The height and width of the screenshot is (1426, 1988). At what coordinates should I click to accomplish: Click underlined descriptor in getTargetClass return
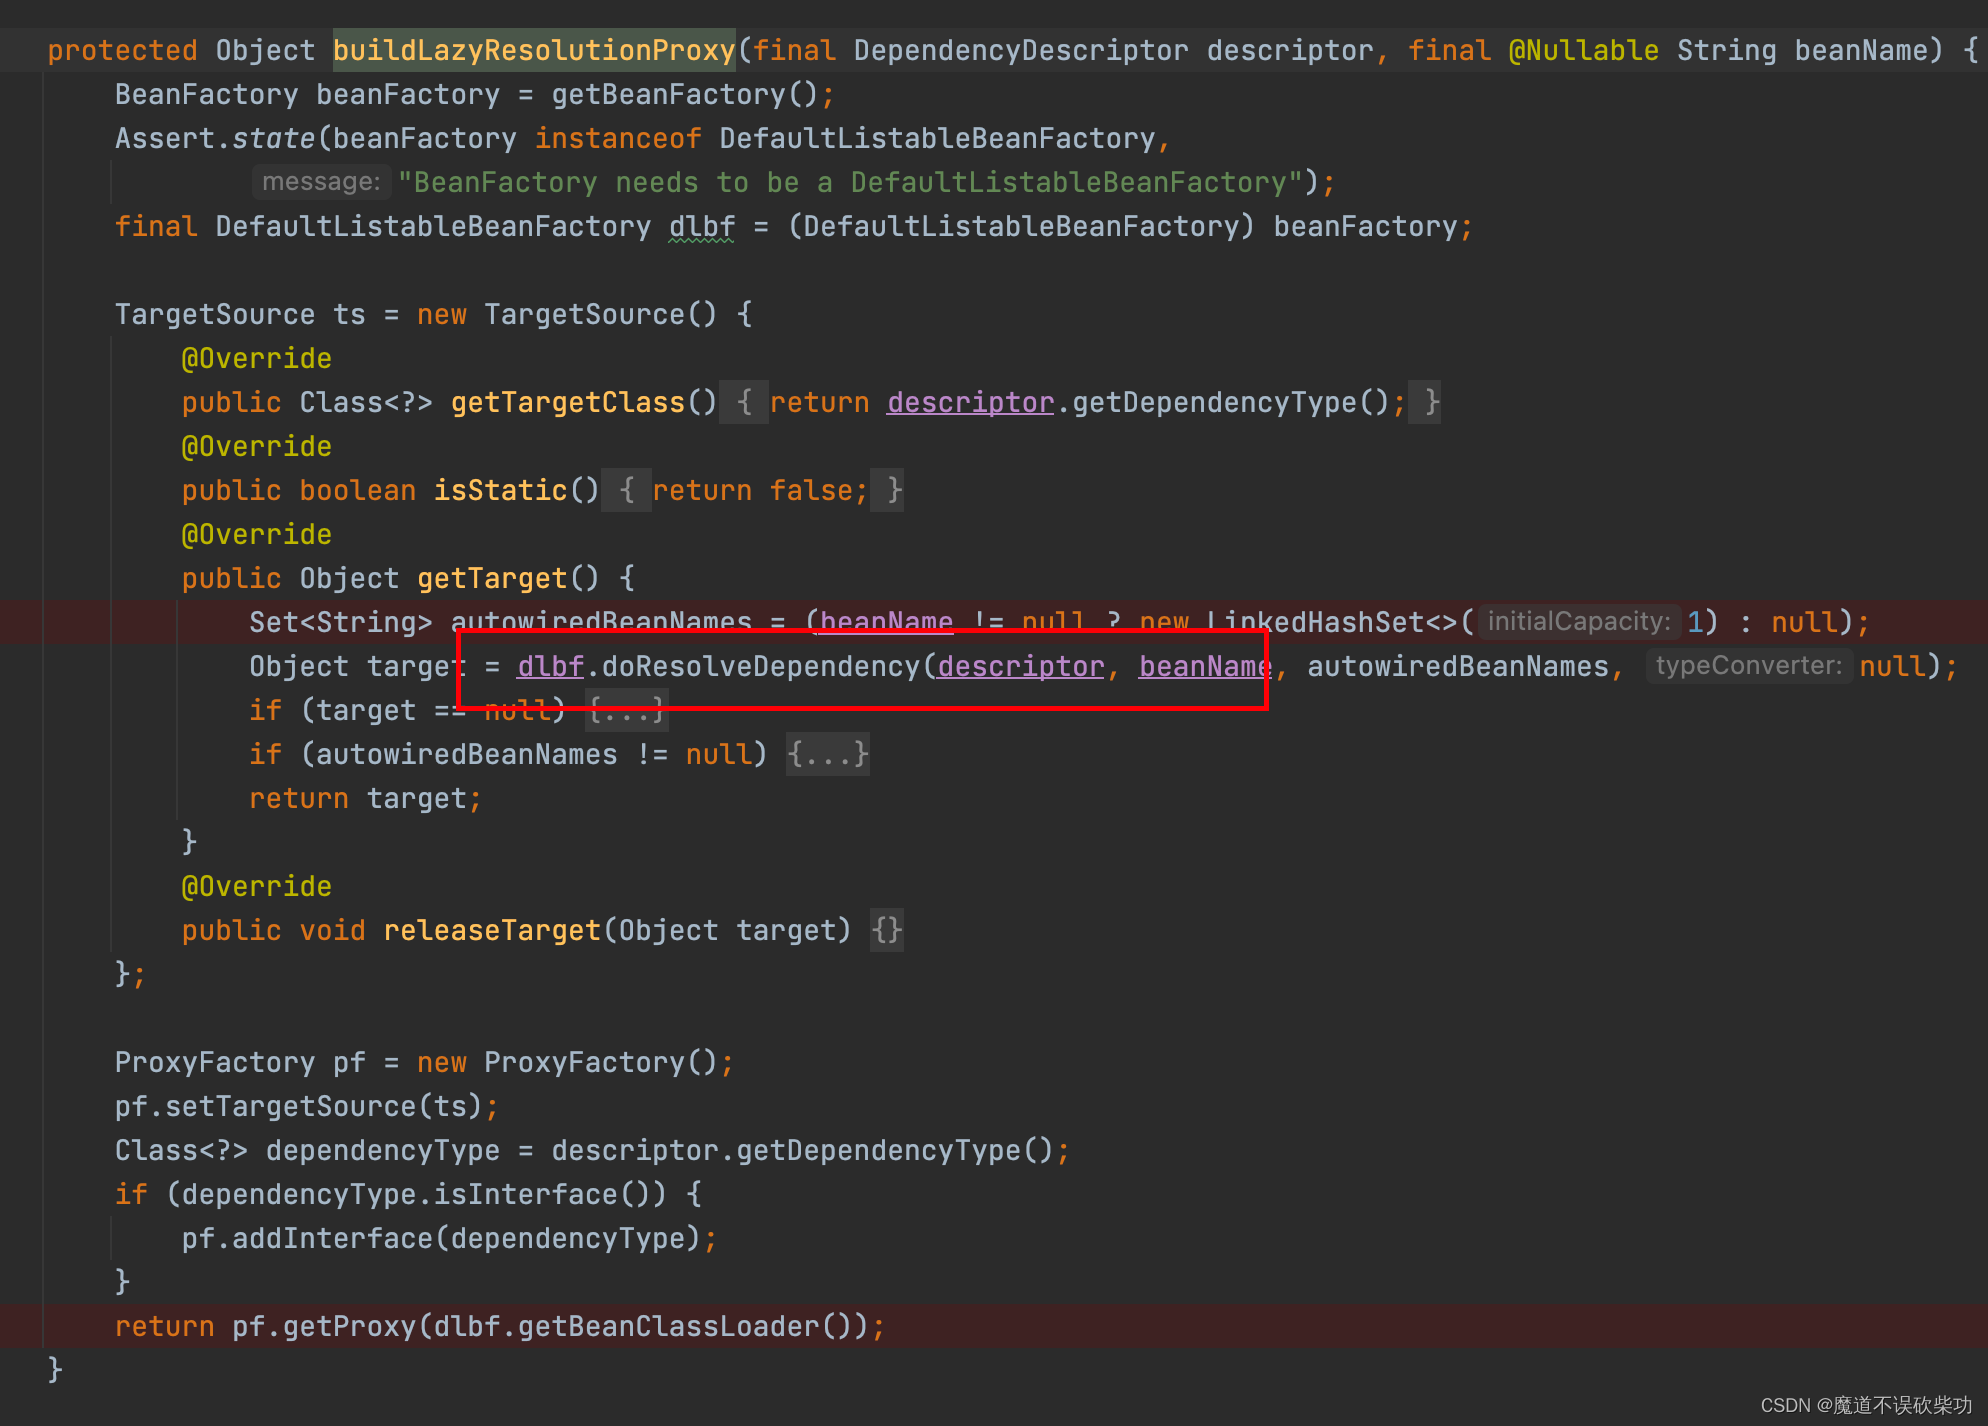pyautogui.click(x=970, y=402)
